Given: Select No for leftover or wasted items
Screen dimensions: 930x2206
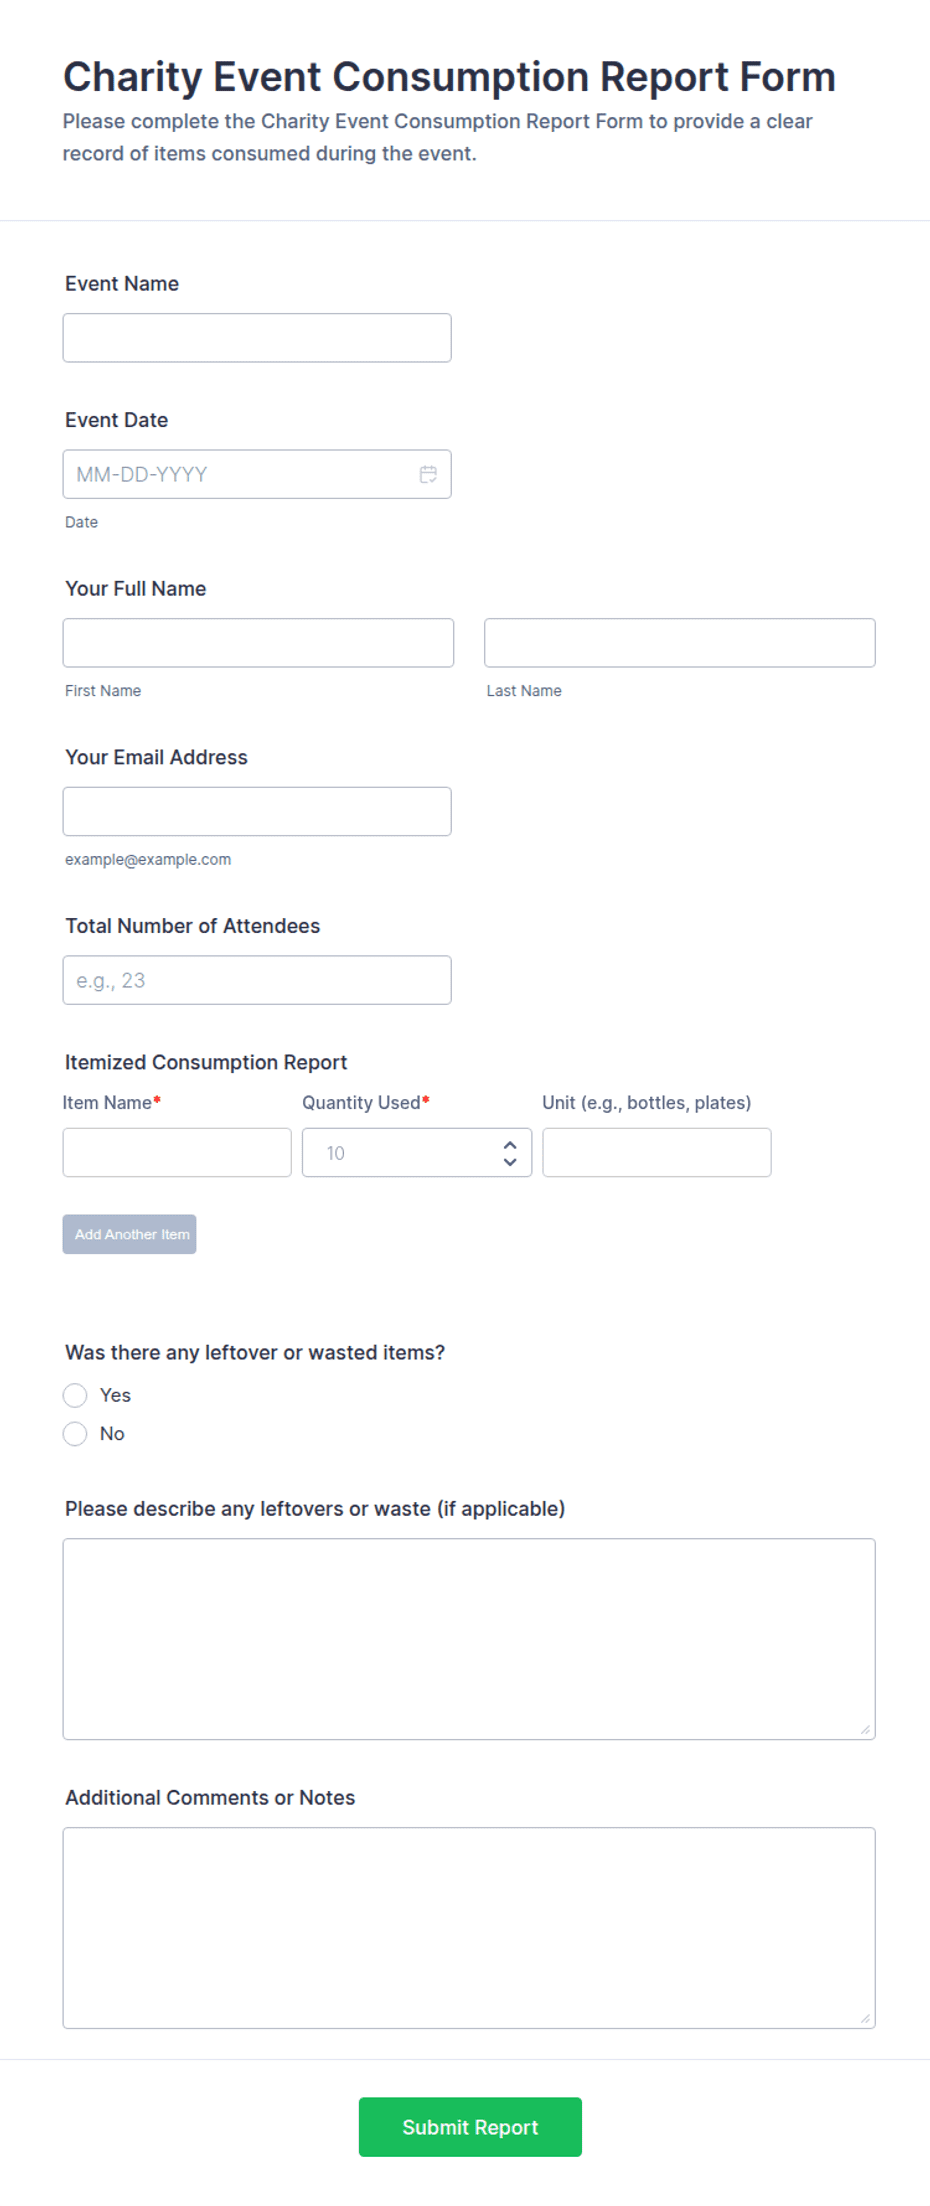Looking at the screenshot, I should click(75, 1434).
